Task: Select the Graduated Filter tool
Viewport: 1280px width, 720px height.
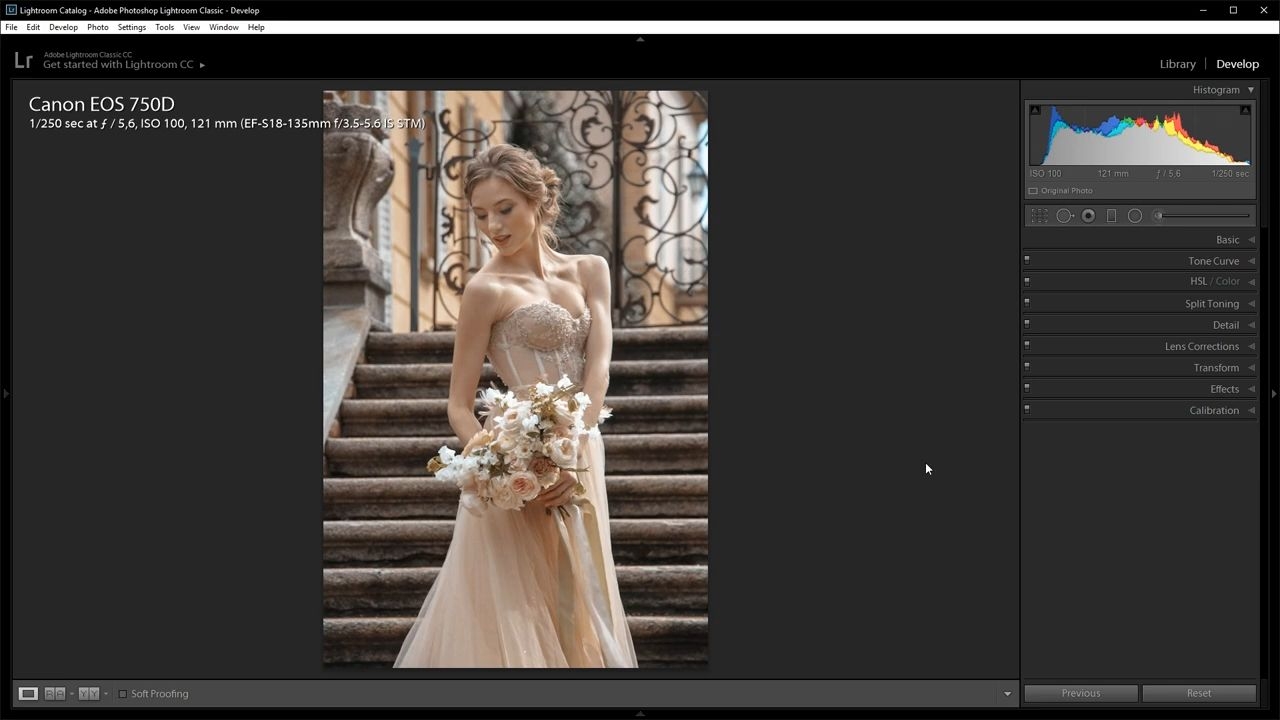Action: (x=1111, y=216)
